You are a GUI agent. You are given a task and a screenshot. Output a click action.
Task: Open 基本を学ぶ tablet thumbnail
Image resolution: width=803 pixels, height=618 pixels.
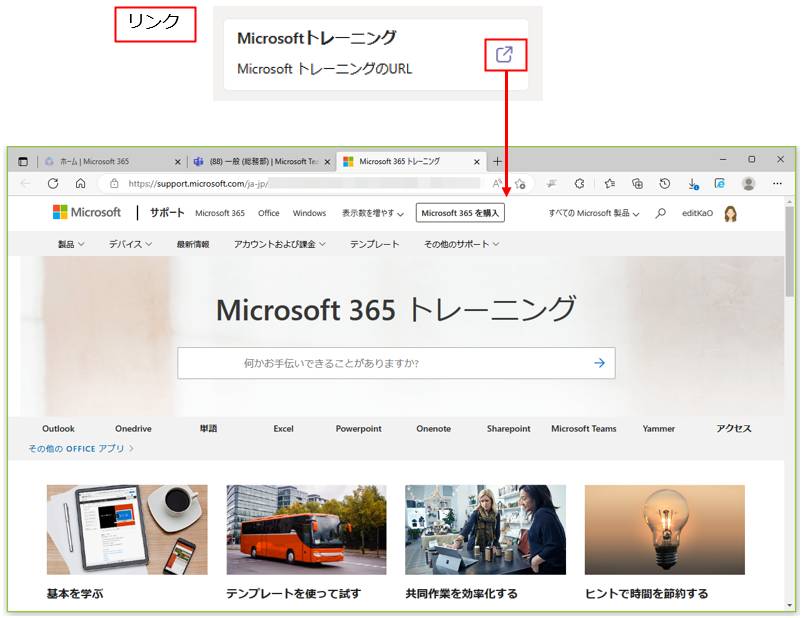pos(127,529)
